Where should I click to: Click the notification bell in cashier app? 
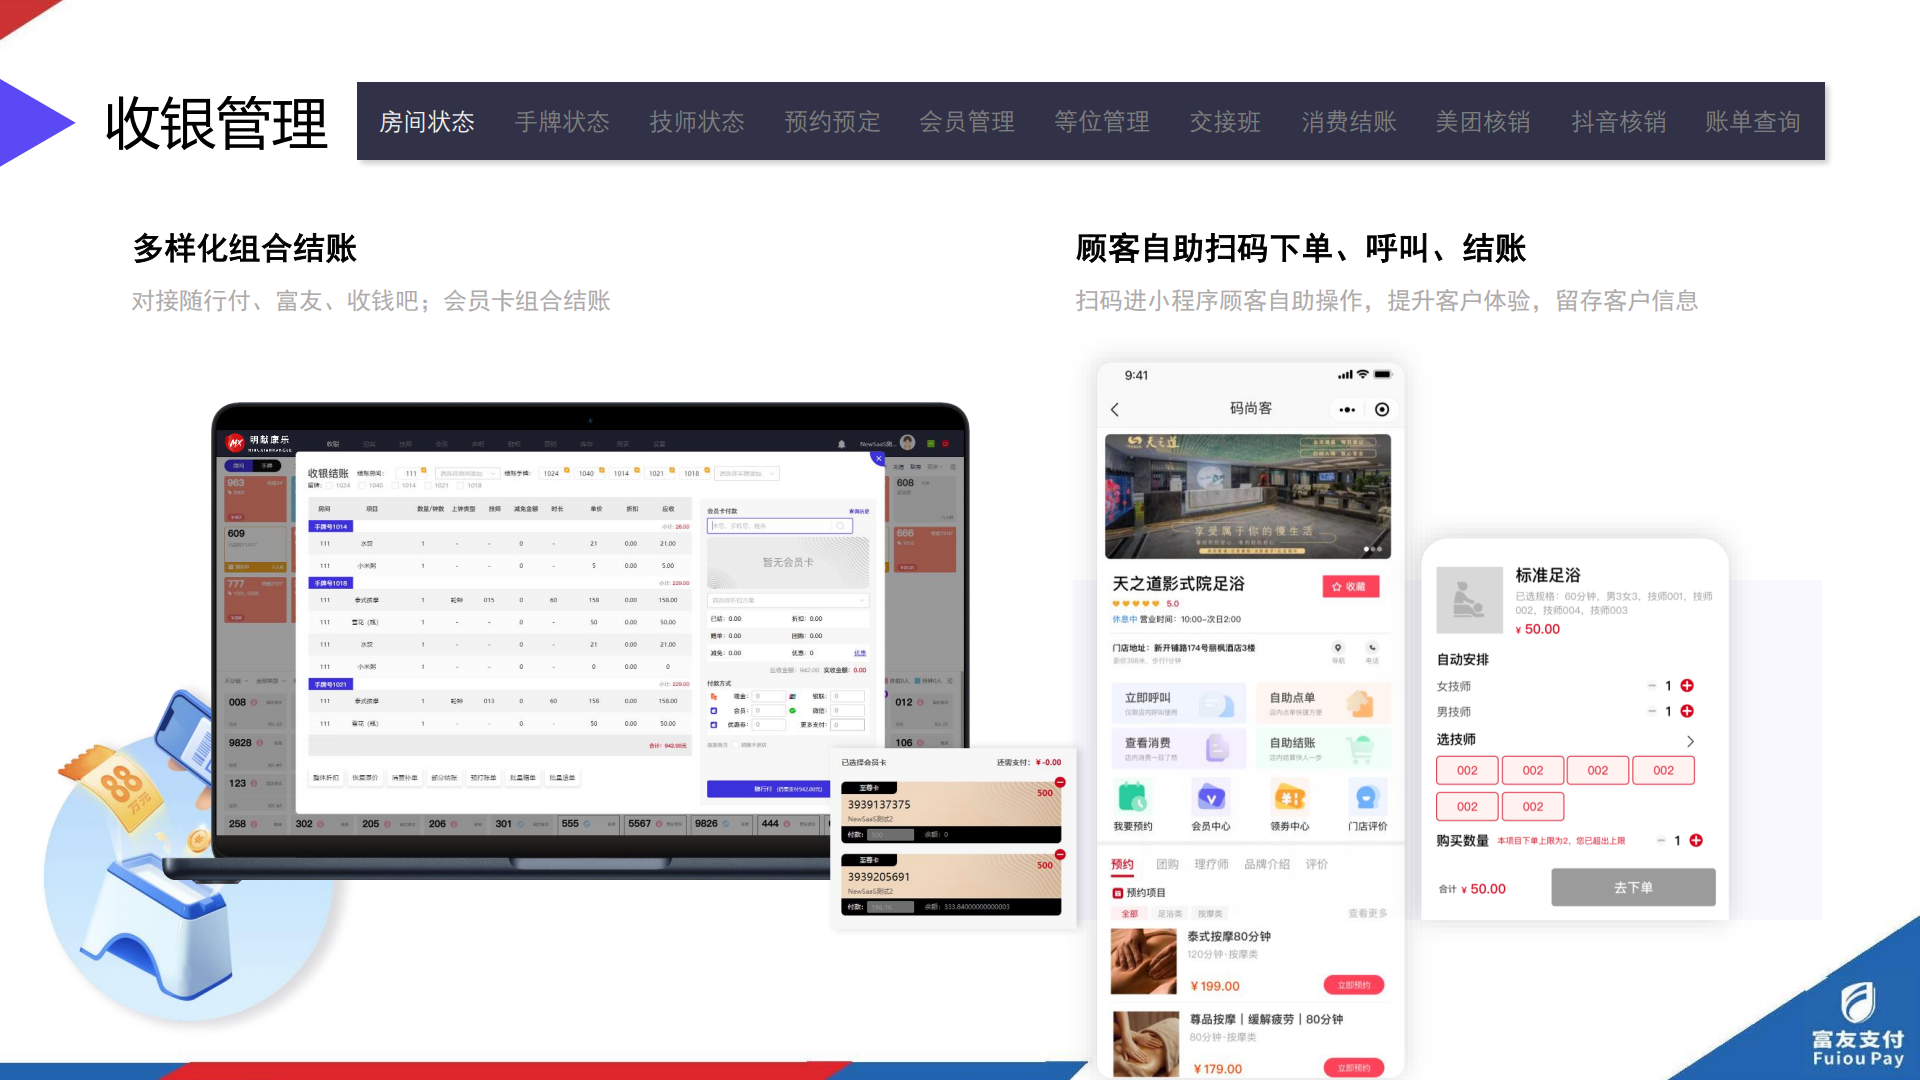[x=841, y=444]
